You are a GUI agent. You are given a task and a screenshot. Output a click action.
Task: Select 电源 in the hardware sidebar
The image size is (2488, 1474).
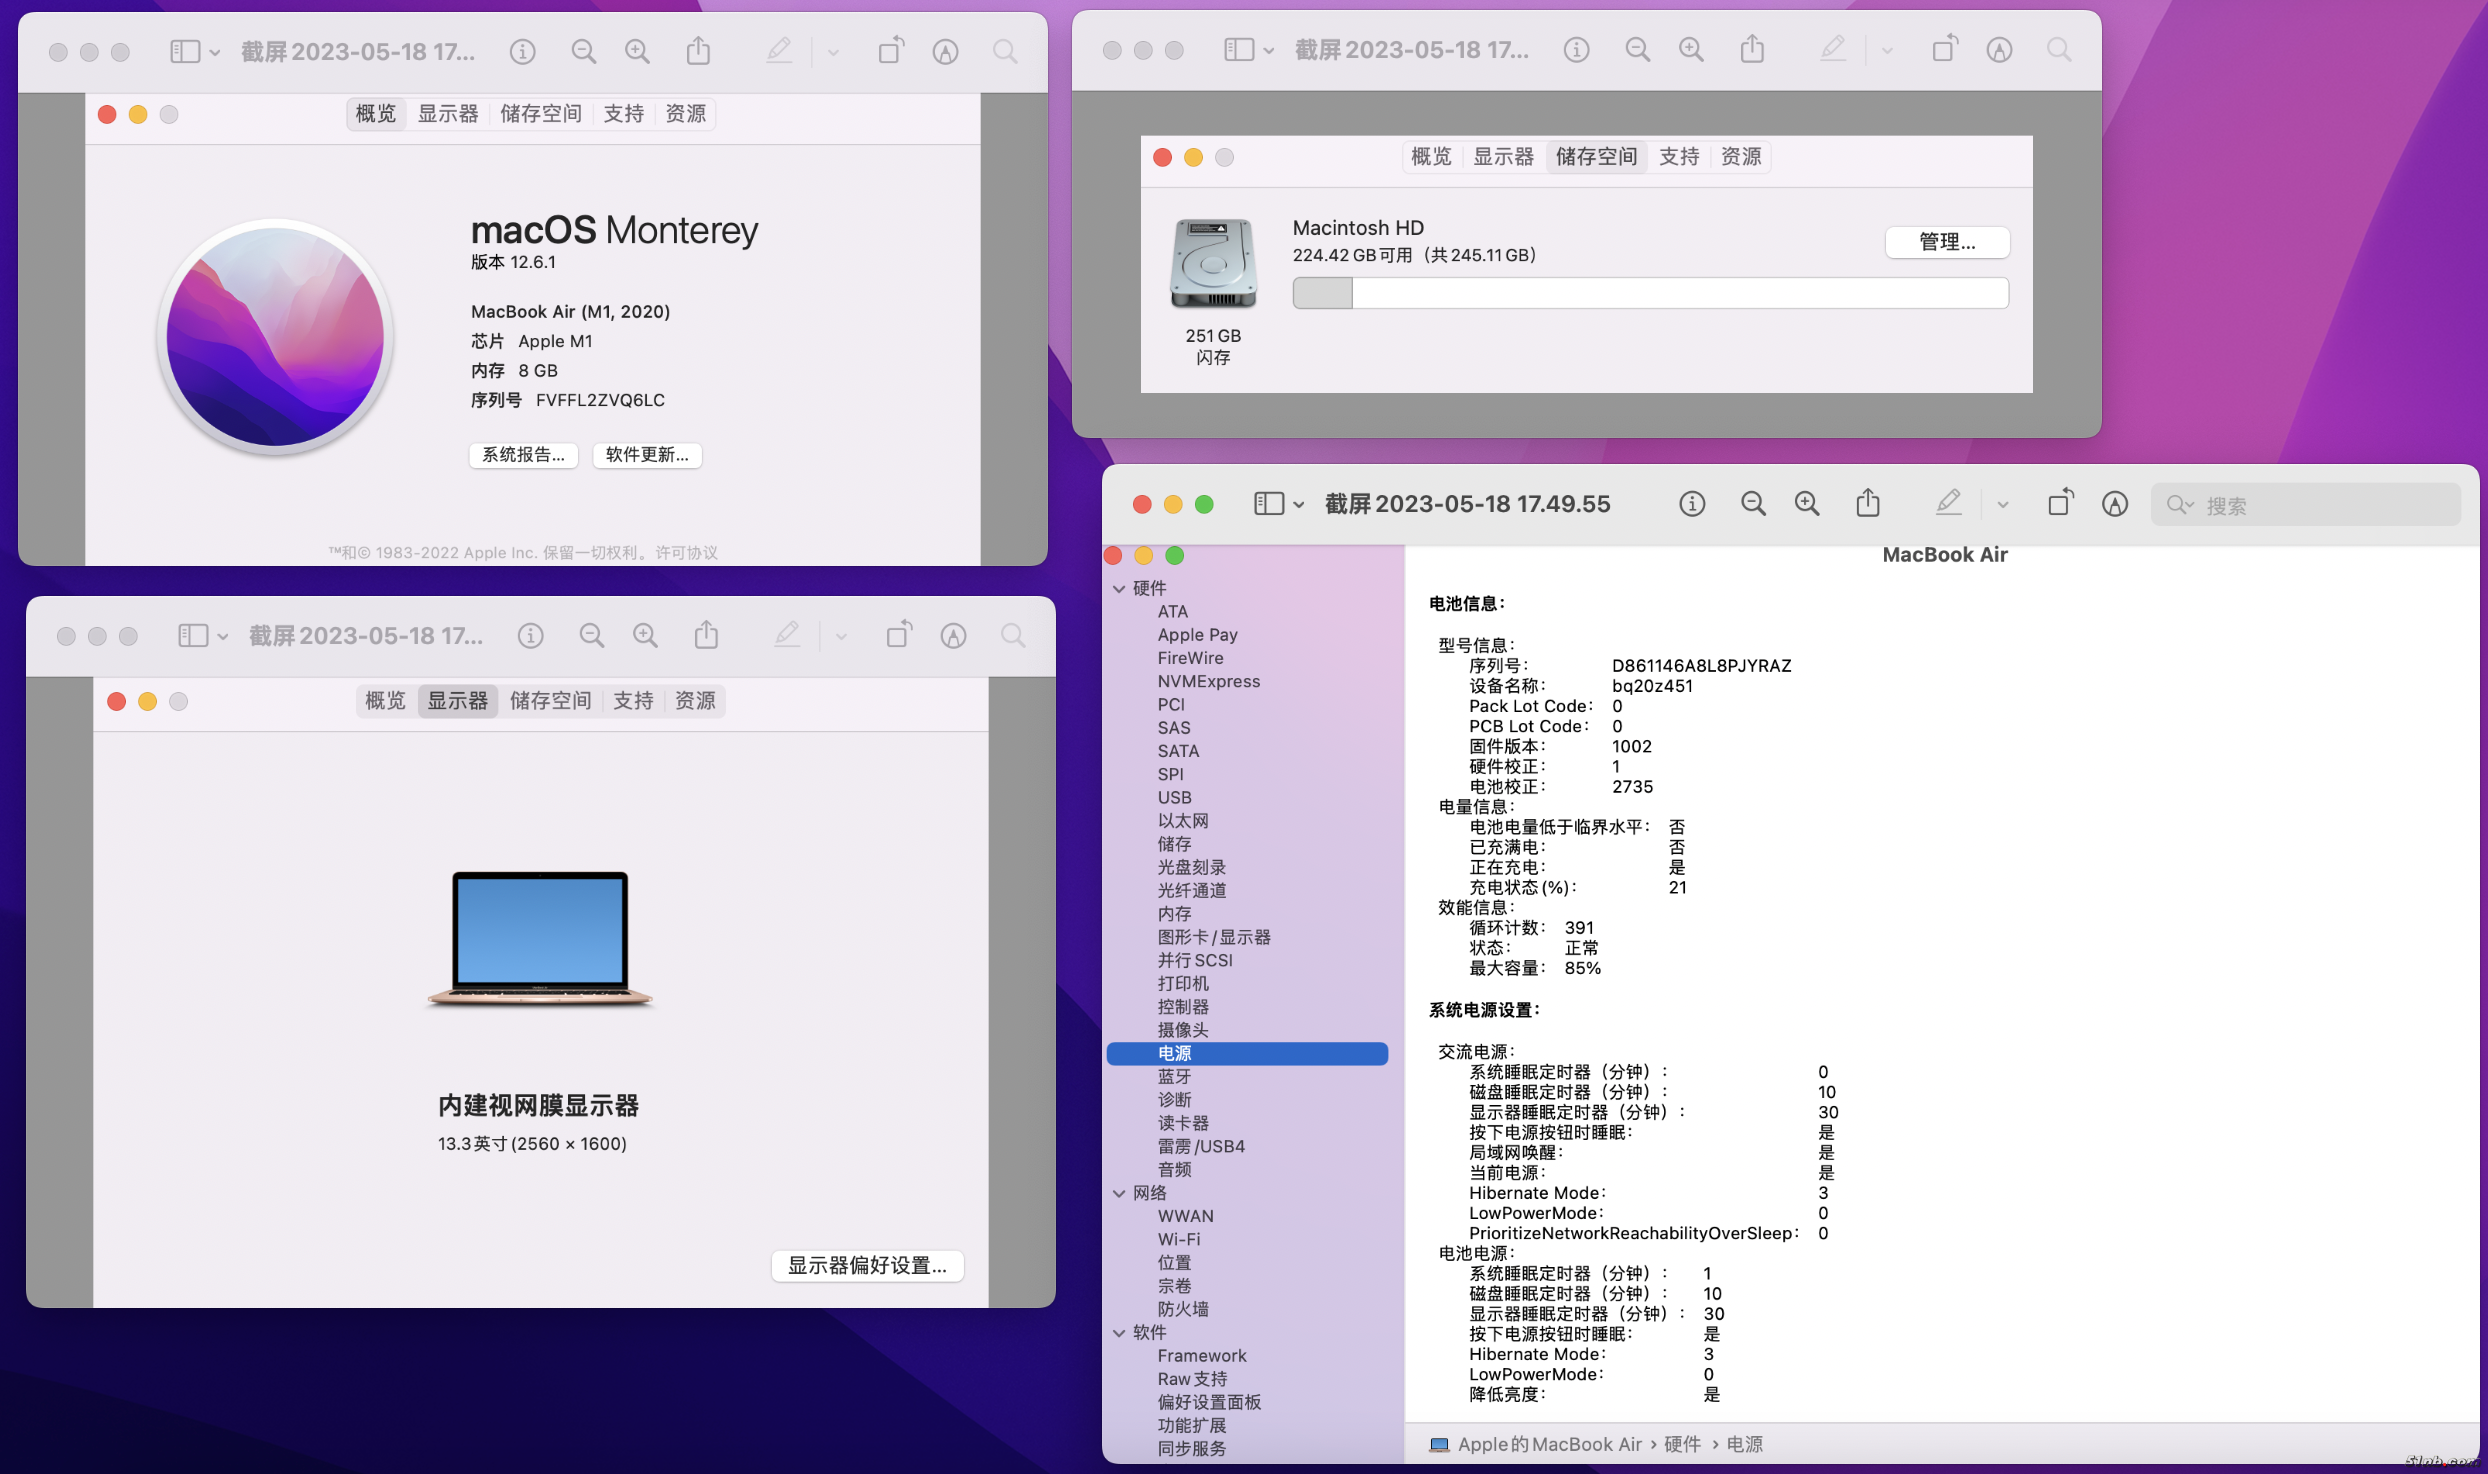tap(1247, 1053)
